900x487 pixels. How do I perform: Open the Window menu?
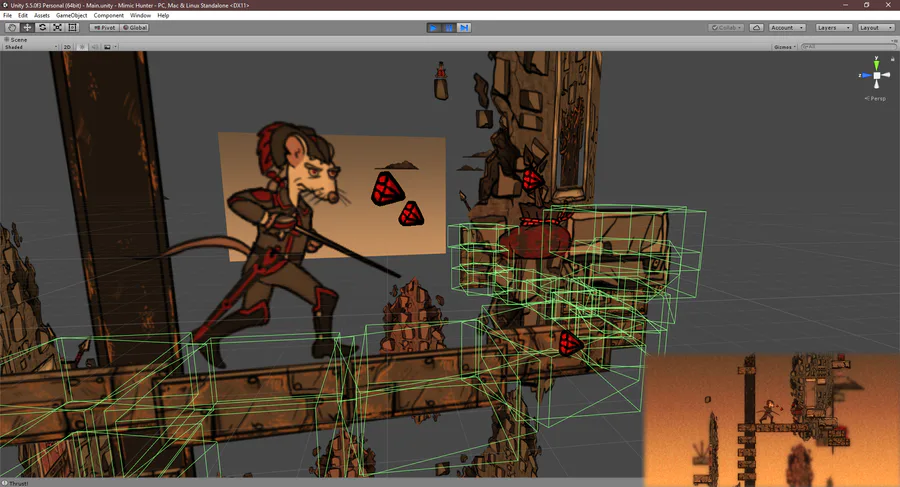(140, 16)
